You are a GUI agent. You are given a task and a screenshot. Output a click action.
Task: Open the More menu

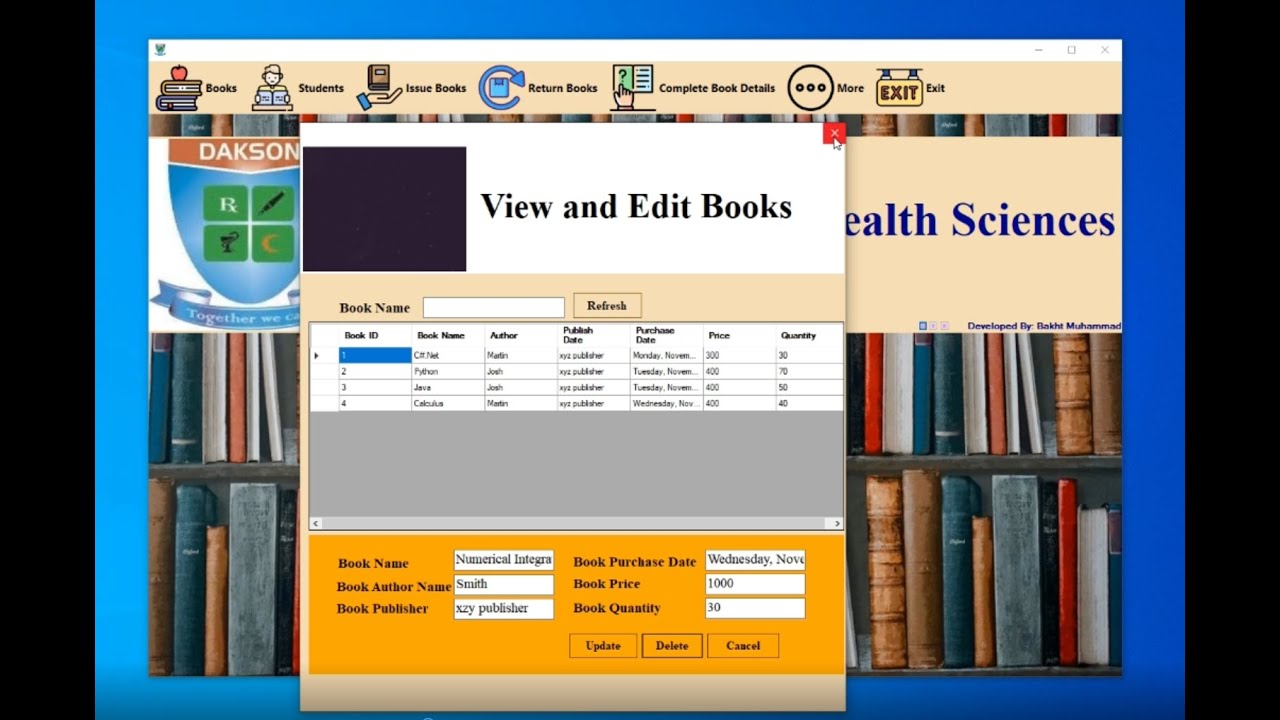point(826,88)
